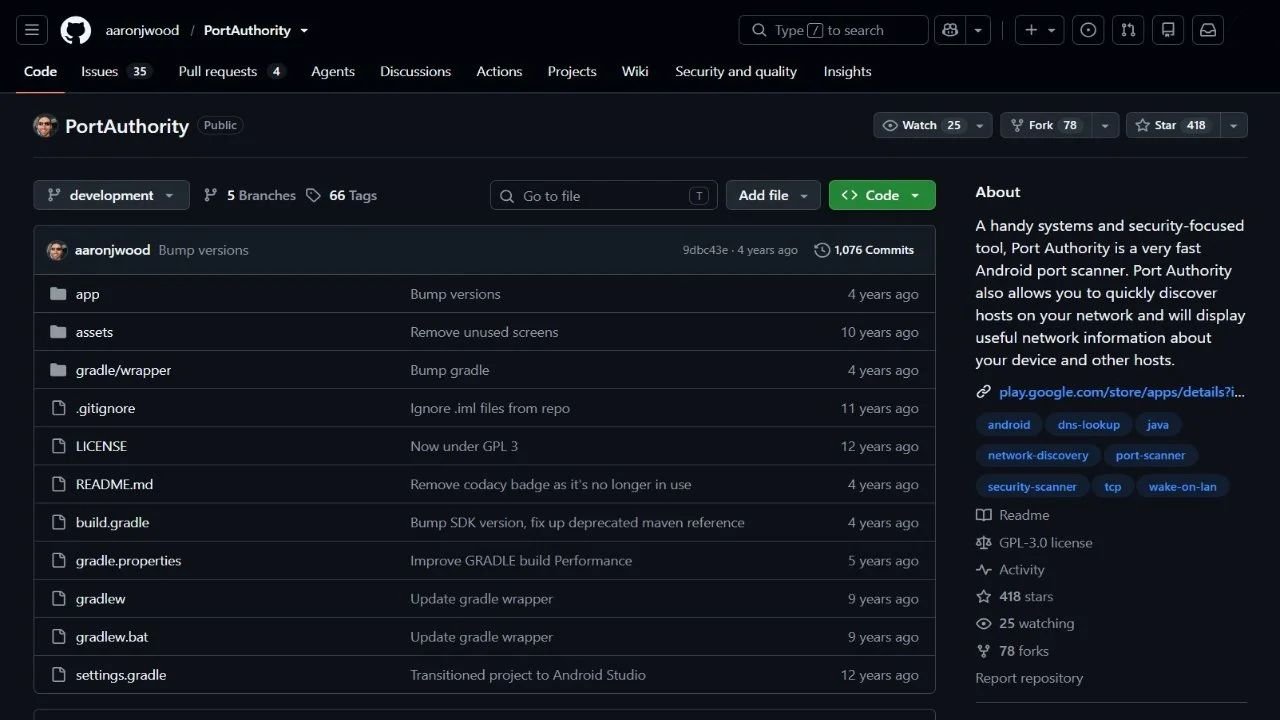
Task: Open the Agents tab
Action: click(x=333, y=71)
